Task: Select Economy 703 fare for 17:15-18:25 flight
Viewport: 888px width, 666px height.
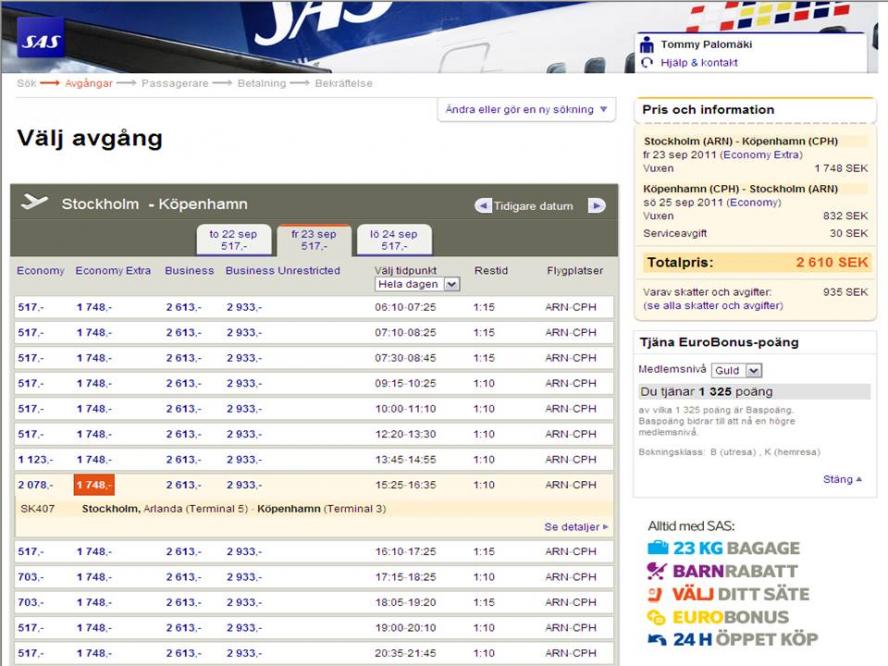Action: (x=31, y=577)
